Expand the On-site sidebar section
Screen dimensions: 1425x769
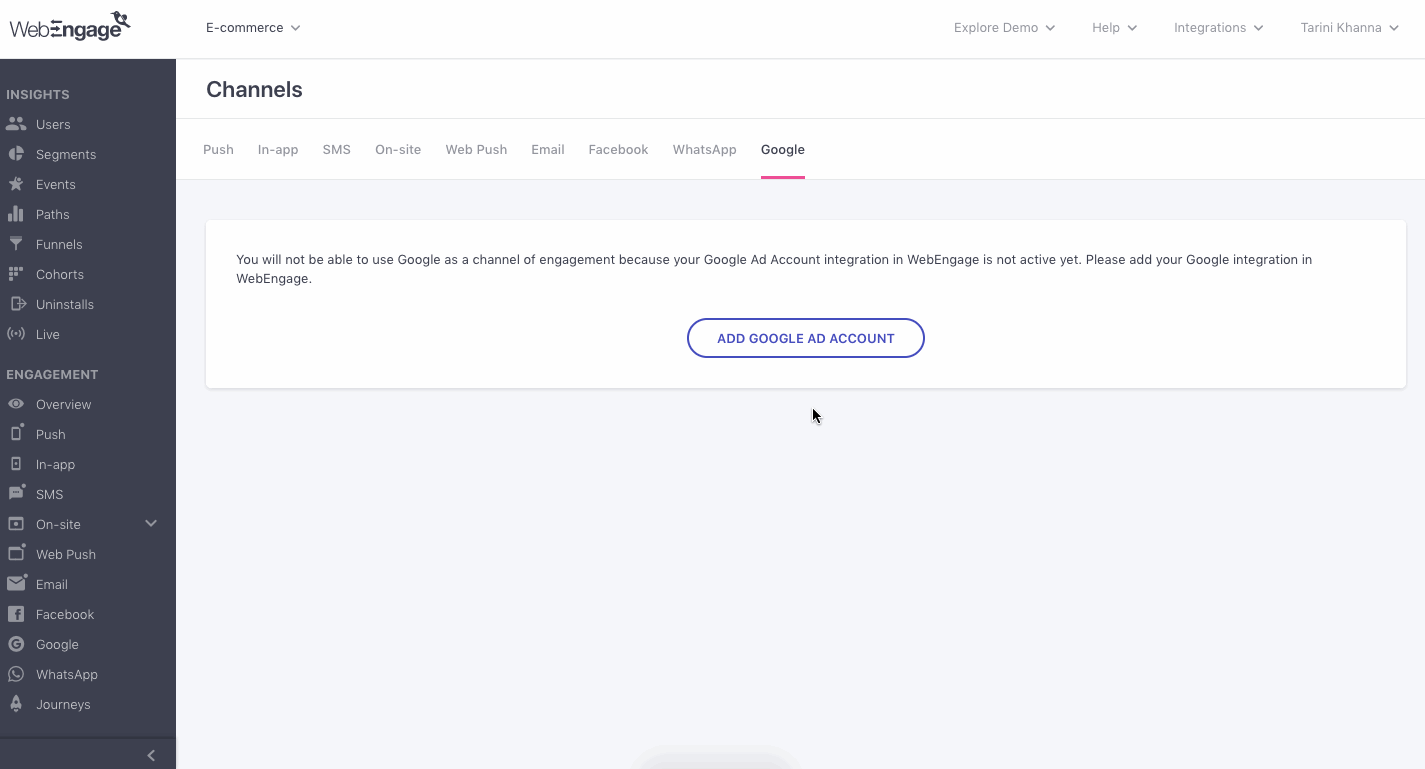coord(150,523)
